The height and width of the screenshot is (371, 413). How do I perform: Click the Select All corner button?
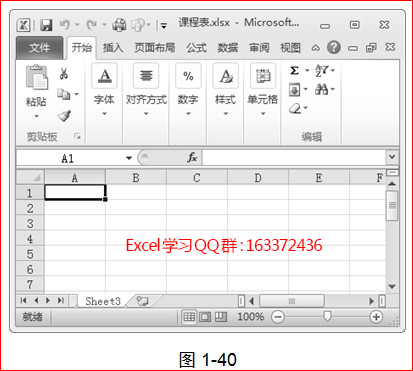(30, 177)
